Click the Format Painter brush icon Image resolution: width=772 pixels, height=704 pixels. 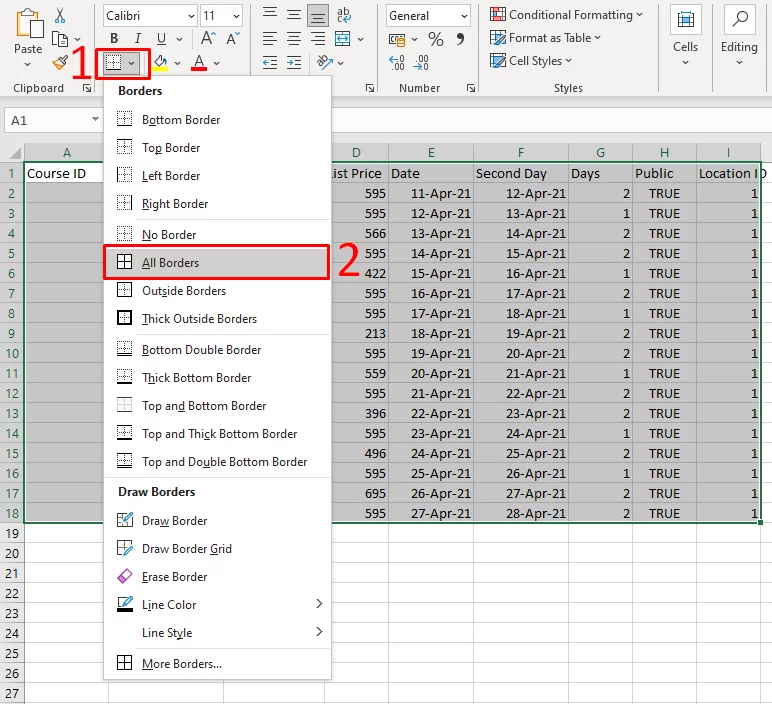pos(60,63)
